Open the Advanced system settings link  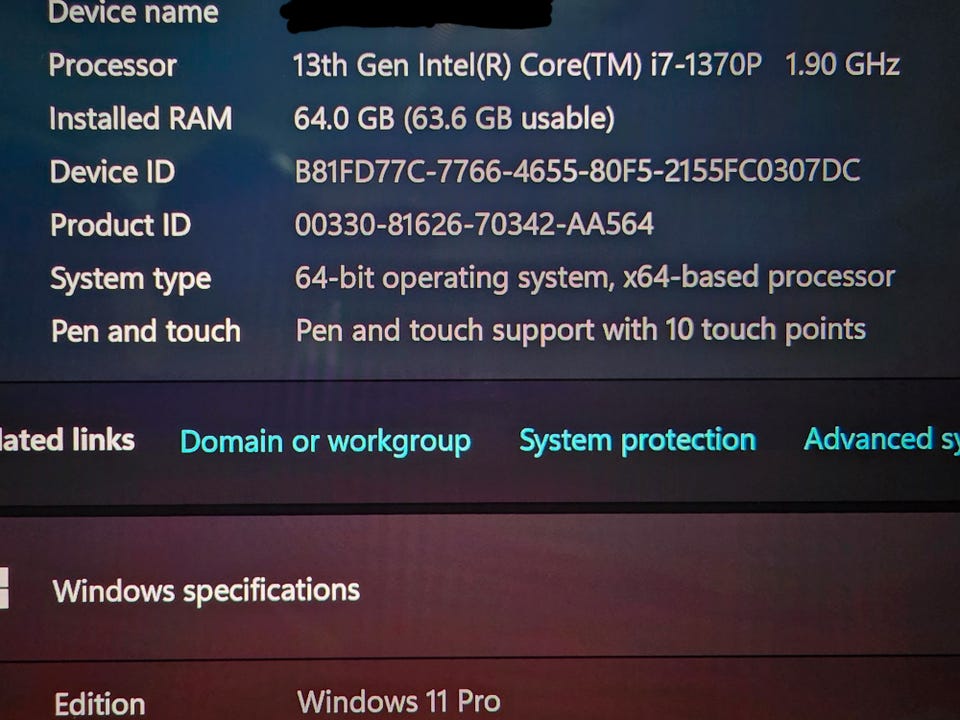(x=882, y=439)
